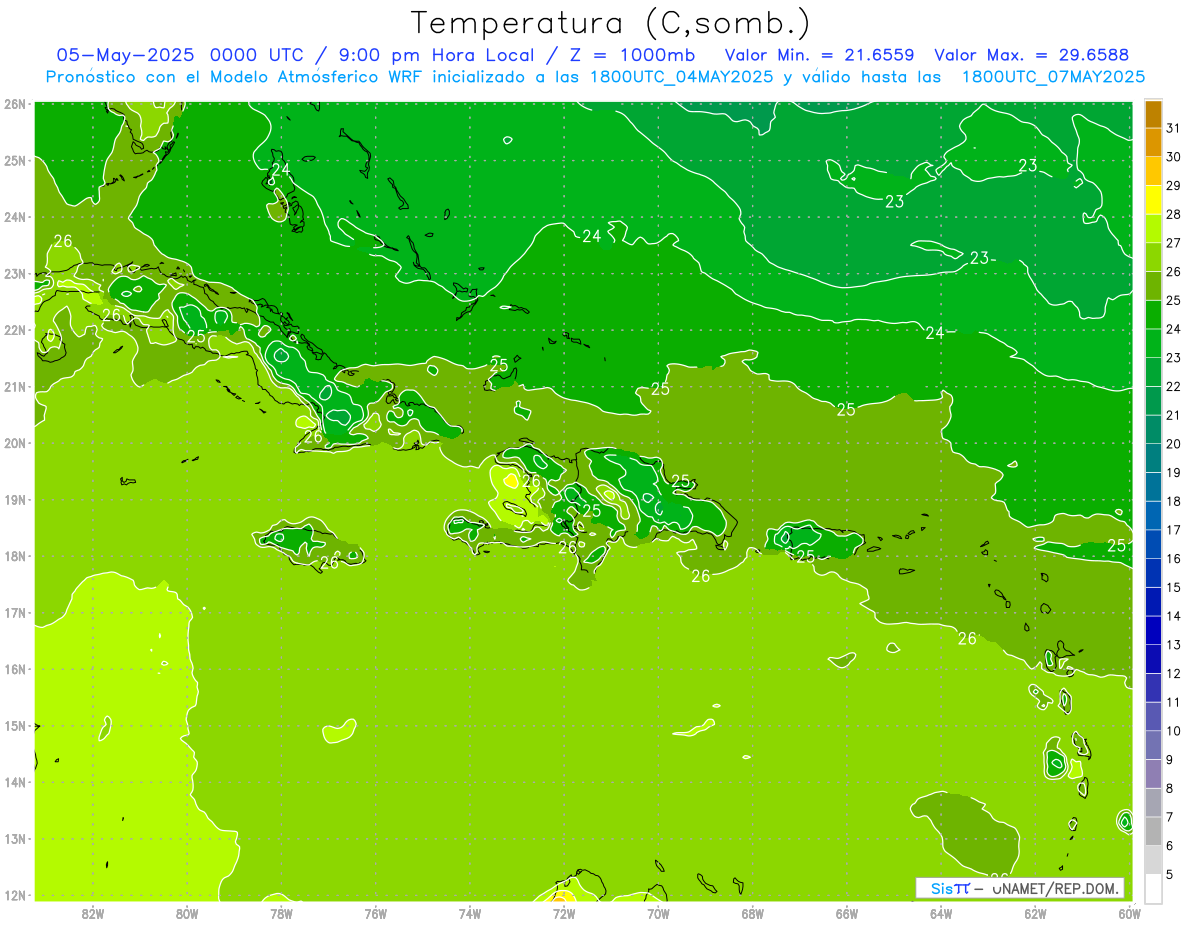
Task: Click the 30 label on the color scale
Action: click(x=1174, y=157)
